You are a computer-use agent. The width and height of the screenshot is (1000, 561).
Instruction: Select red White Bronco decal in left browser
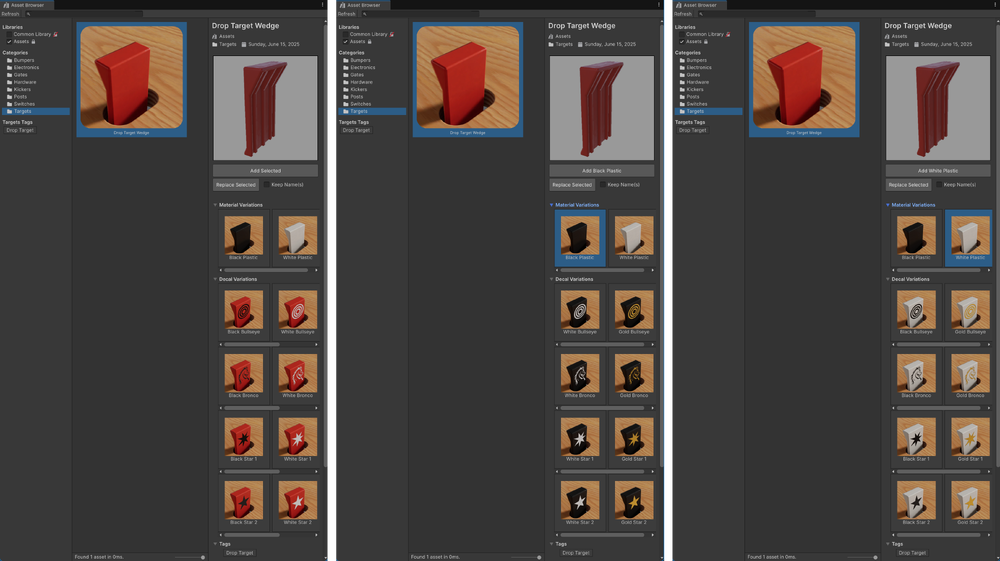pos(297,375)
